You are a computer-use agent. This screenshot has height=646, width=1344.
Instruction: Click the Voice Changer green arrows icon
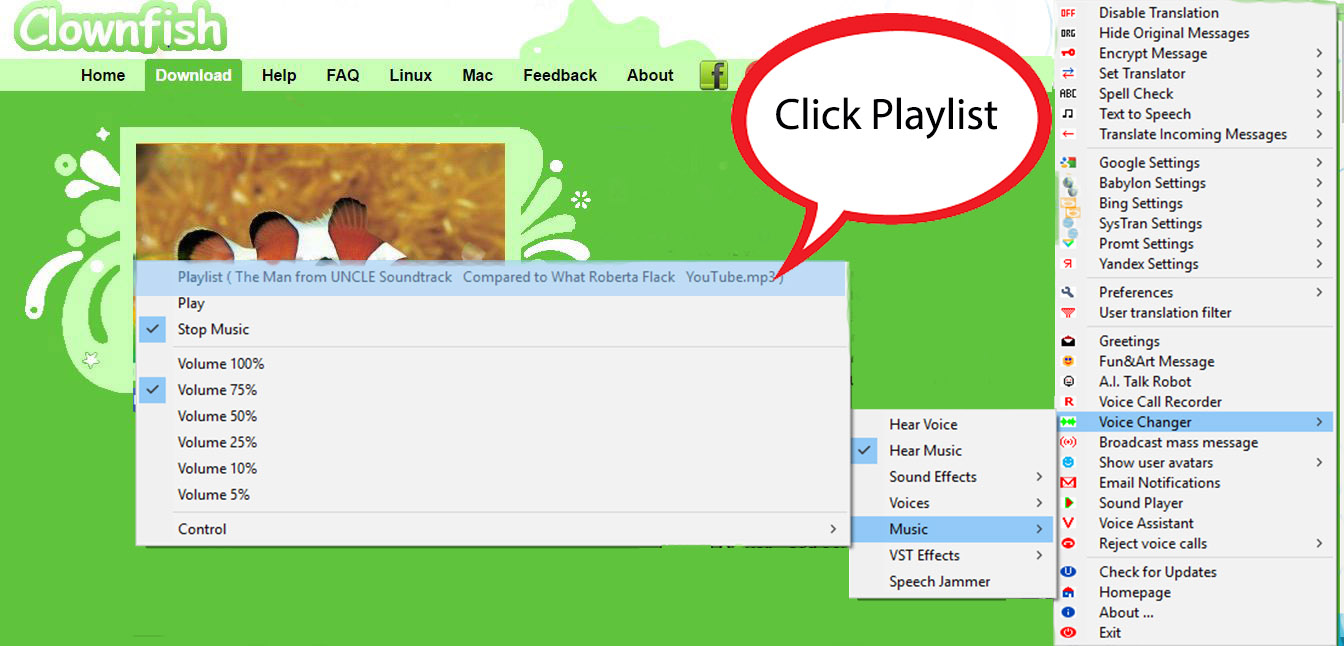click(1068, 422)
